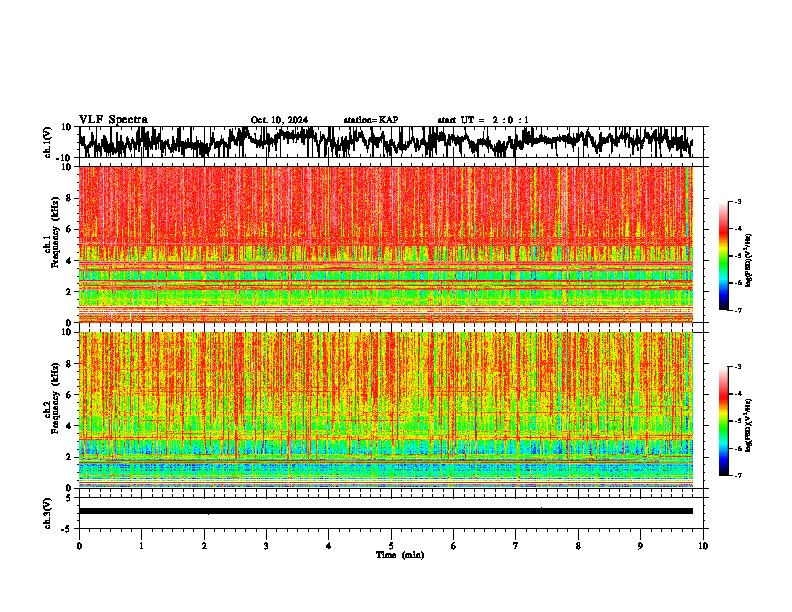Click the "4" kHz tick on ch.2 frequency axis
Image resolution: width=792 pixels, height=612 pixels.
pos(70,426)
